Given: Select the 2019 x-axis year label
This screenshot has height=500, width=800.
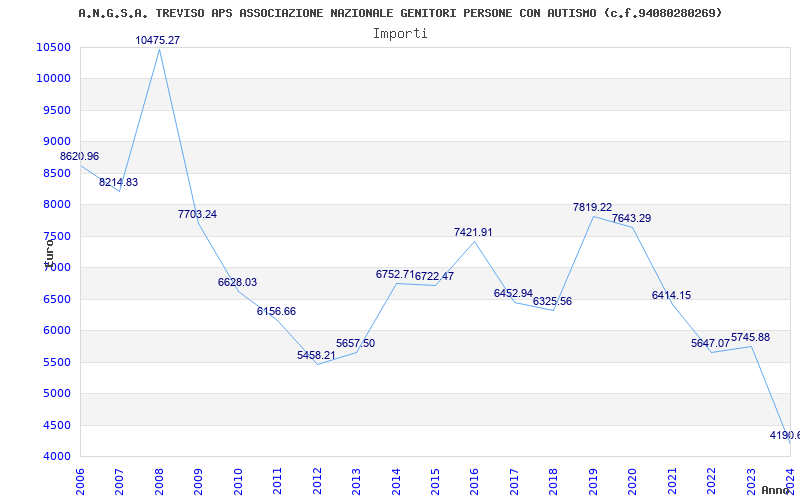Looking at the screenshot, I should point(593,482).
